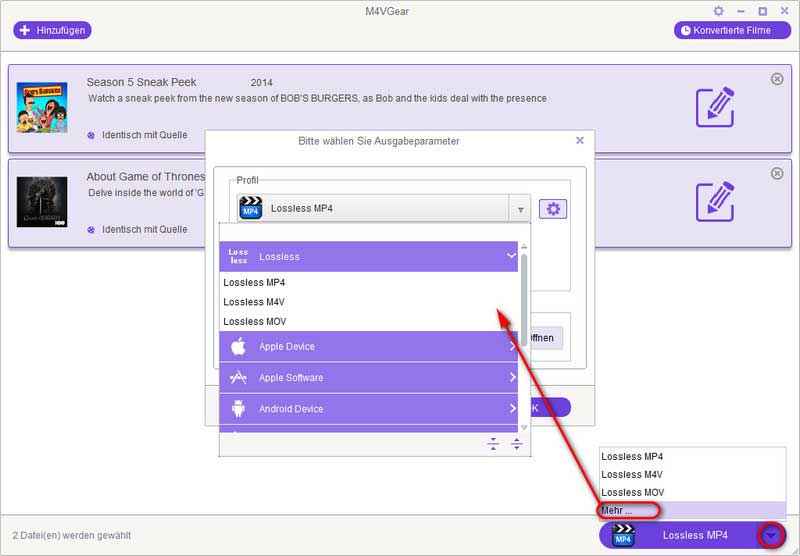Click the Android robot icon

tap(238, 409)
